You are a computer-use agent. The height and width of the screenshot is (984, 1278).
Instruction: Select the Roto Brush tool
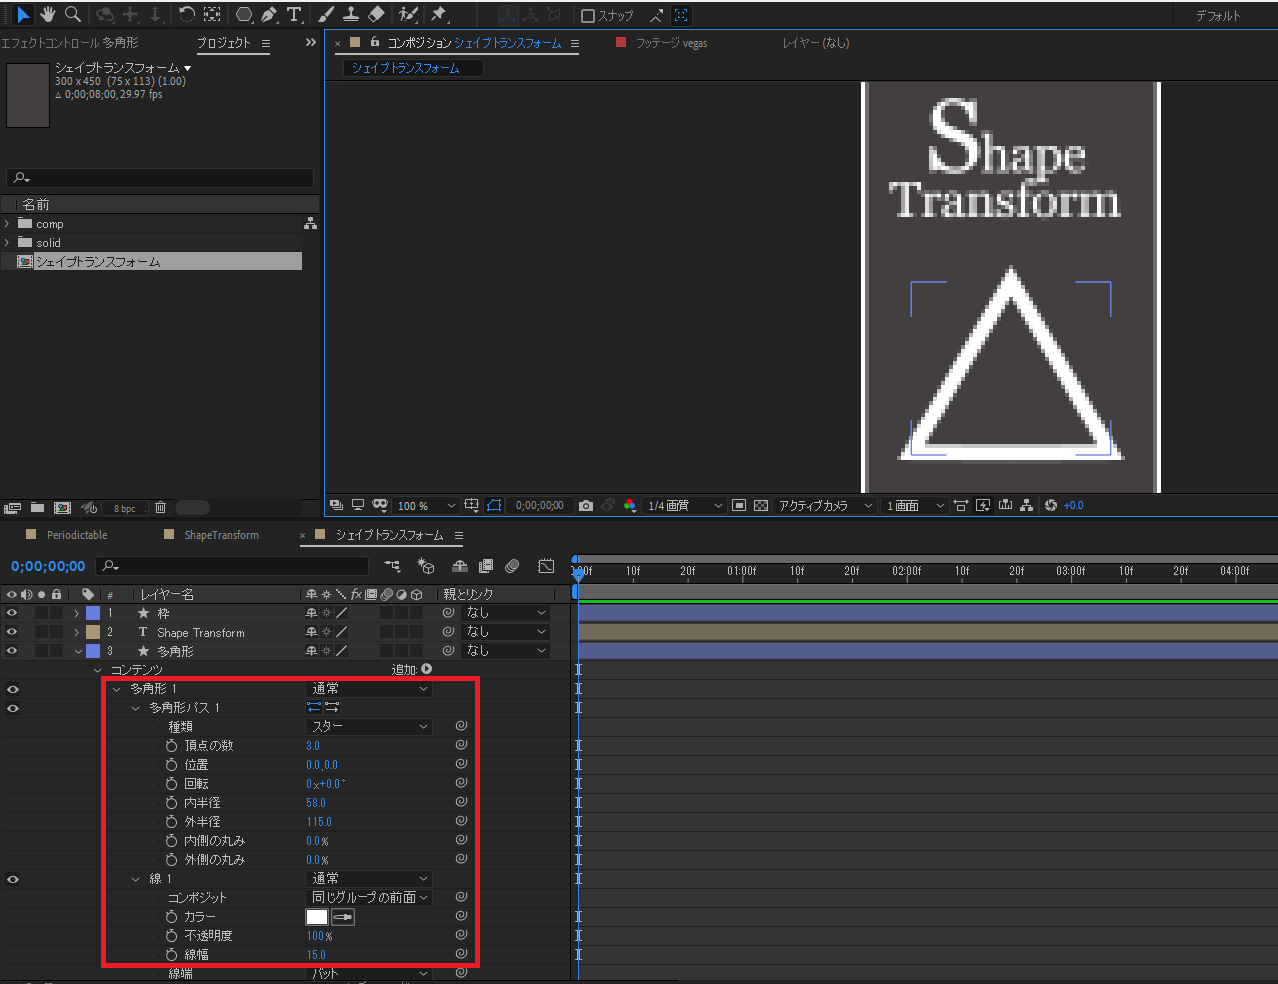coord(408,15)
